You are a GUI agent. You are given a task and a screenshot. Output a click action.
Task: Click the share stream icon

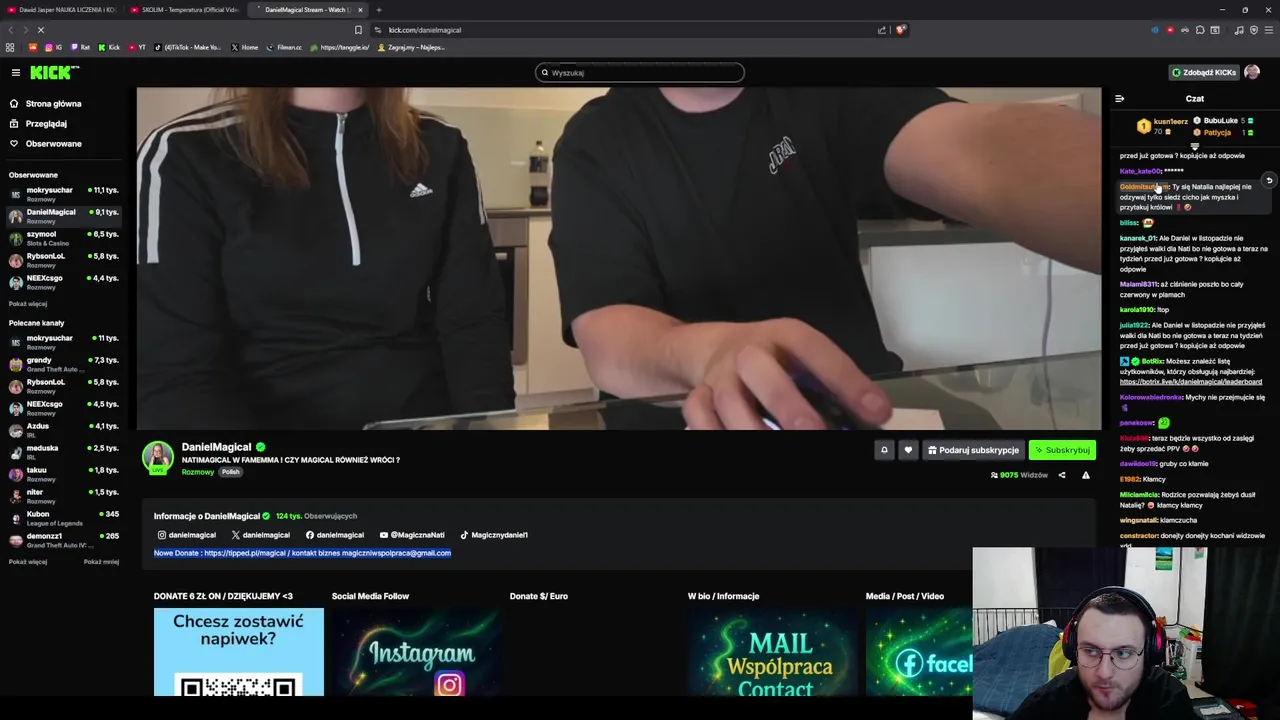(1062, 475)
